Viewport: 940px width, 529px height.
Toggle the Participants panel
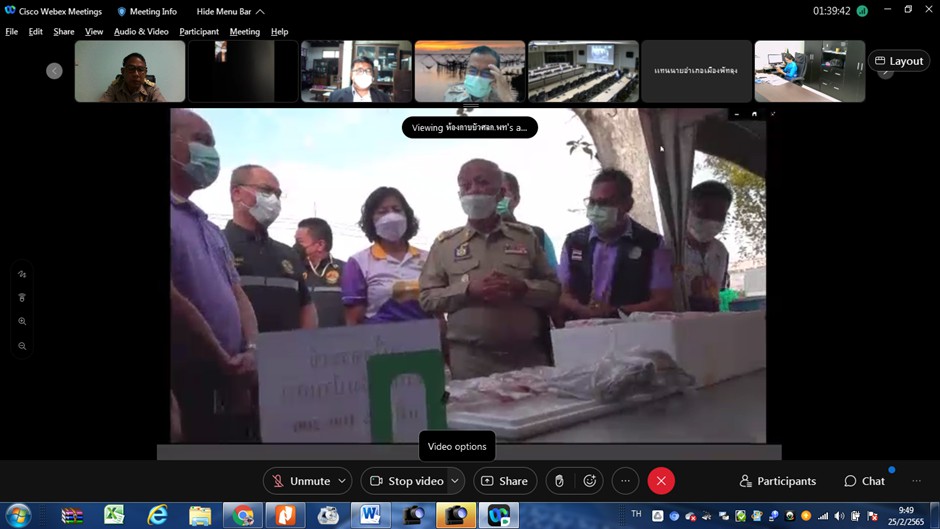[777, 481]
